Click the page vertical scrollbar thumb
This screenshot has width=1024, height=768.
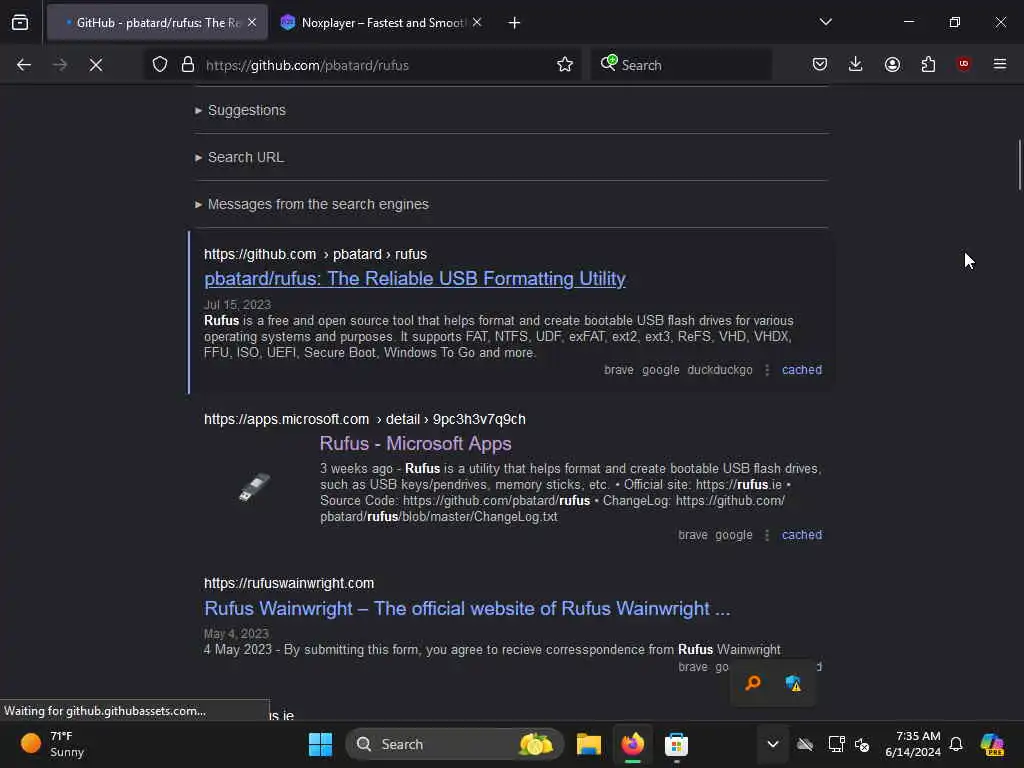pos(1019,165)
